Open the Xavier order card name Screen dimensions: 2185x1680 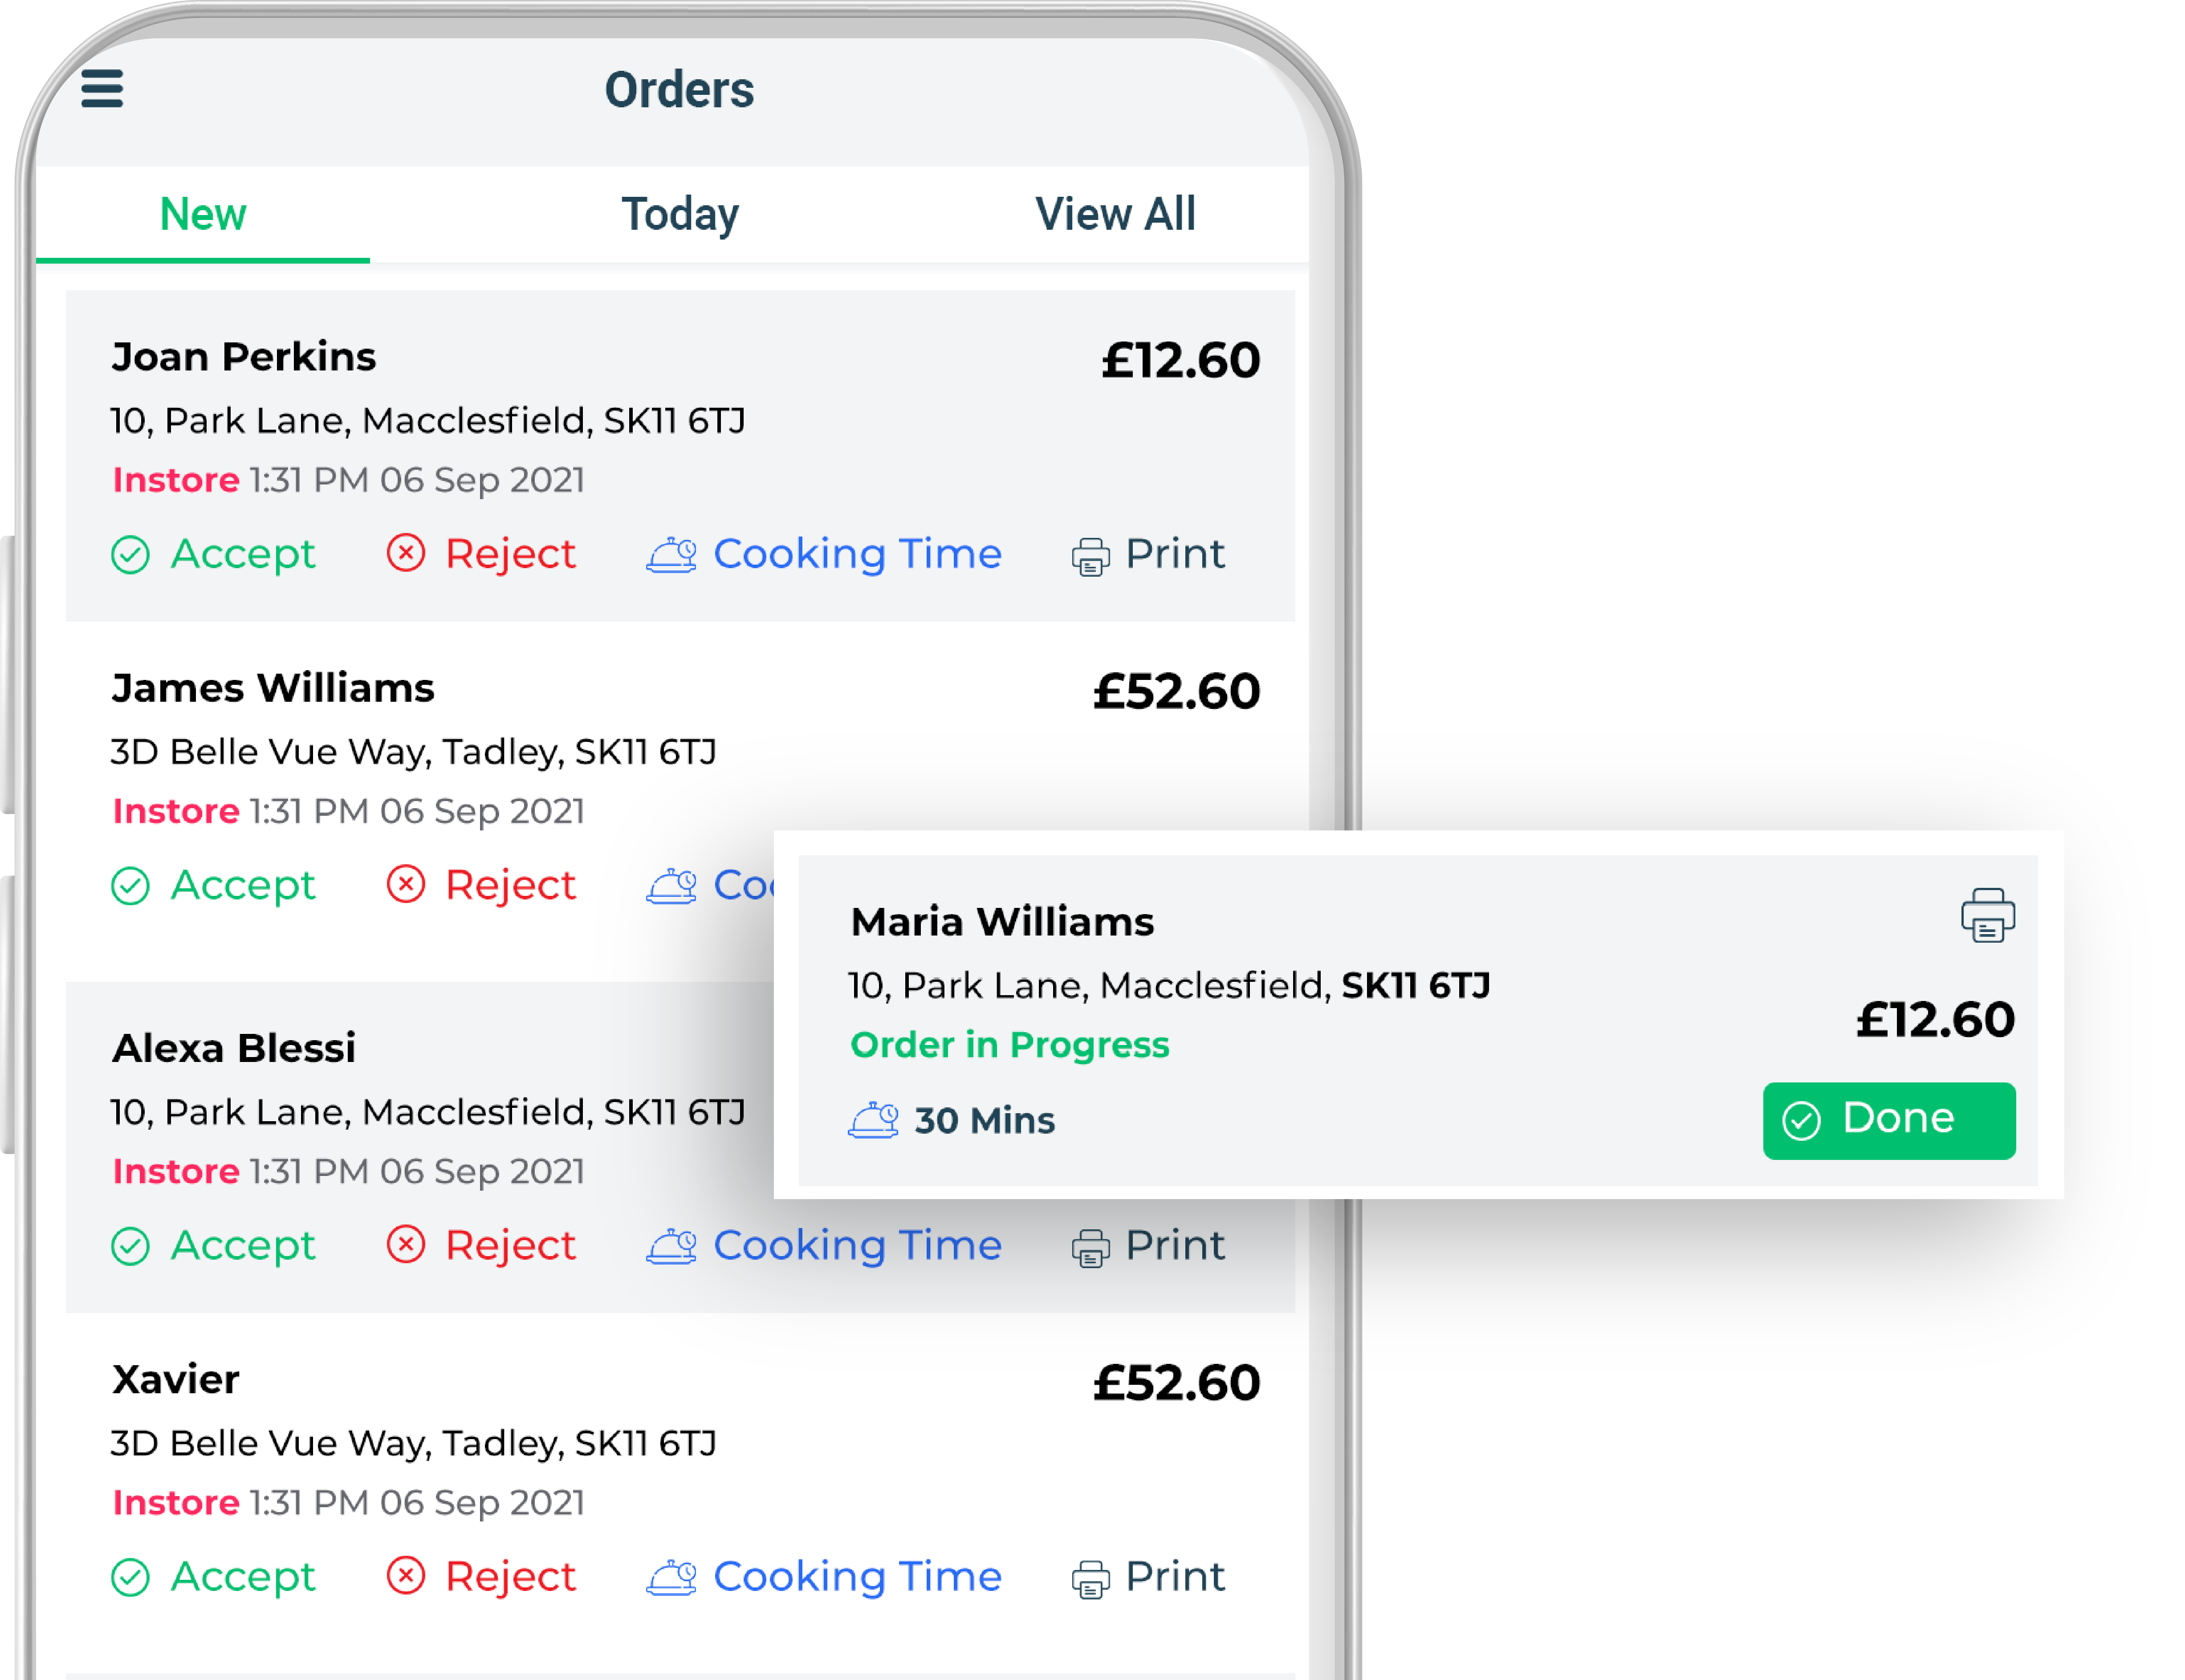(x=176, y=1380)
